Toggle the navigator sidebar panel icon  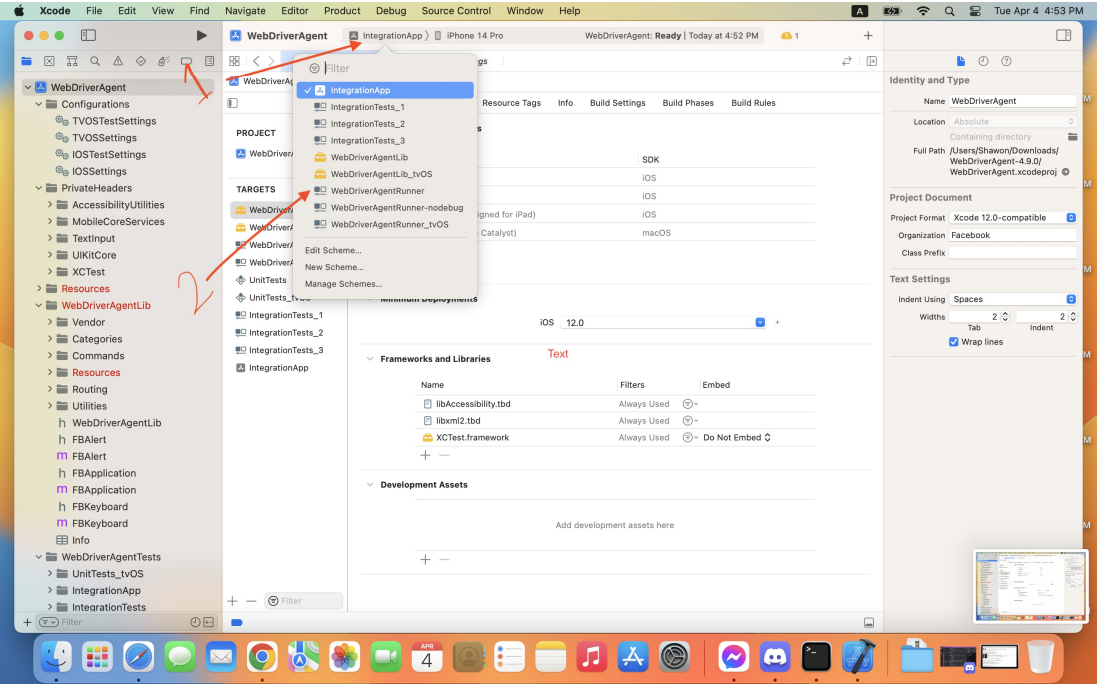tap(88, 36)
